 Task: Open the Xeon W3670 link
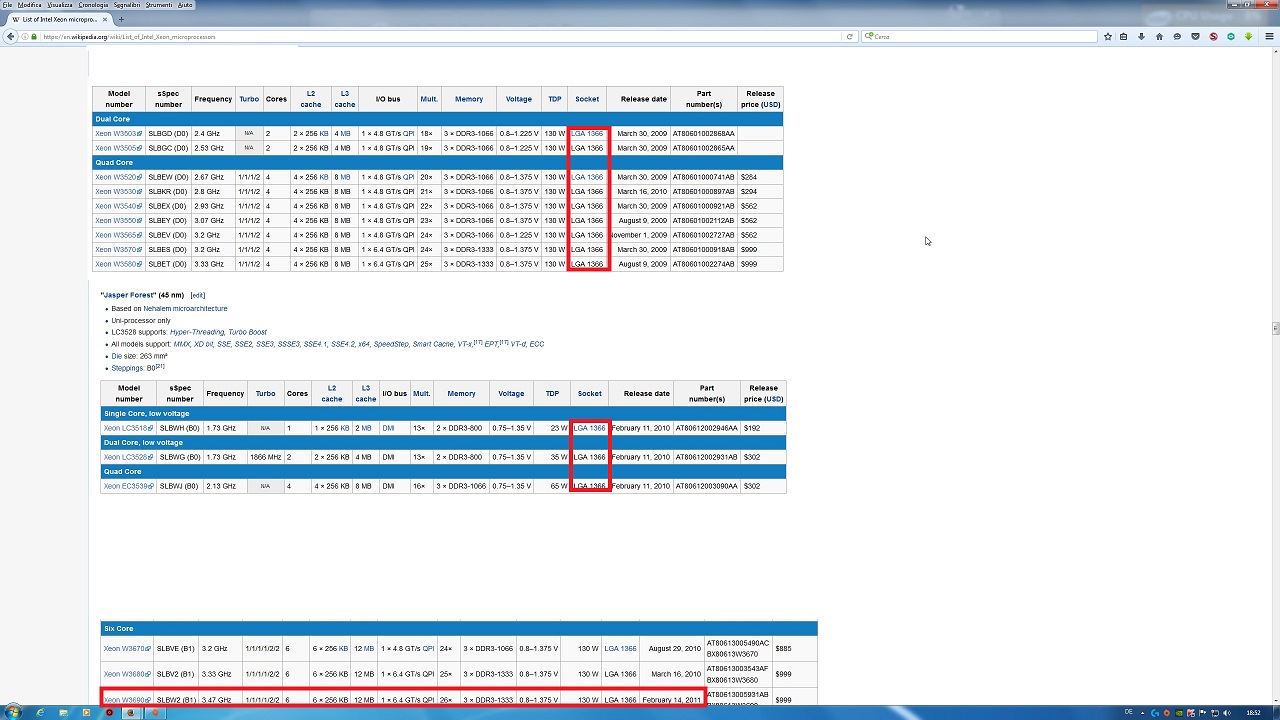pyautogui.click(x=127, y=648)
